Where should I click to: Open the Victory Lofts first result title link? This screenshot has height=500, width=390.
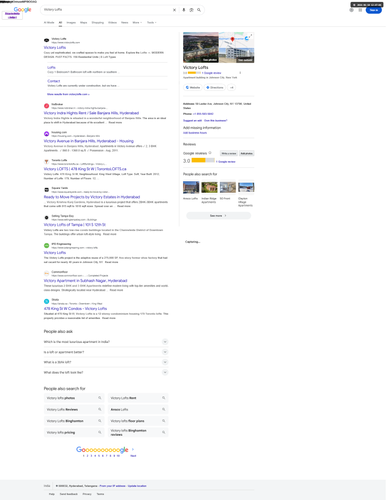(x=55, y=48)
